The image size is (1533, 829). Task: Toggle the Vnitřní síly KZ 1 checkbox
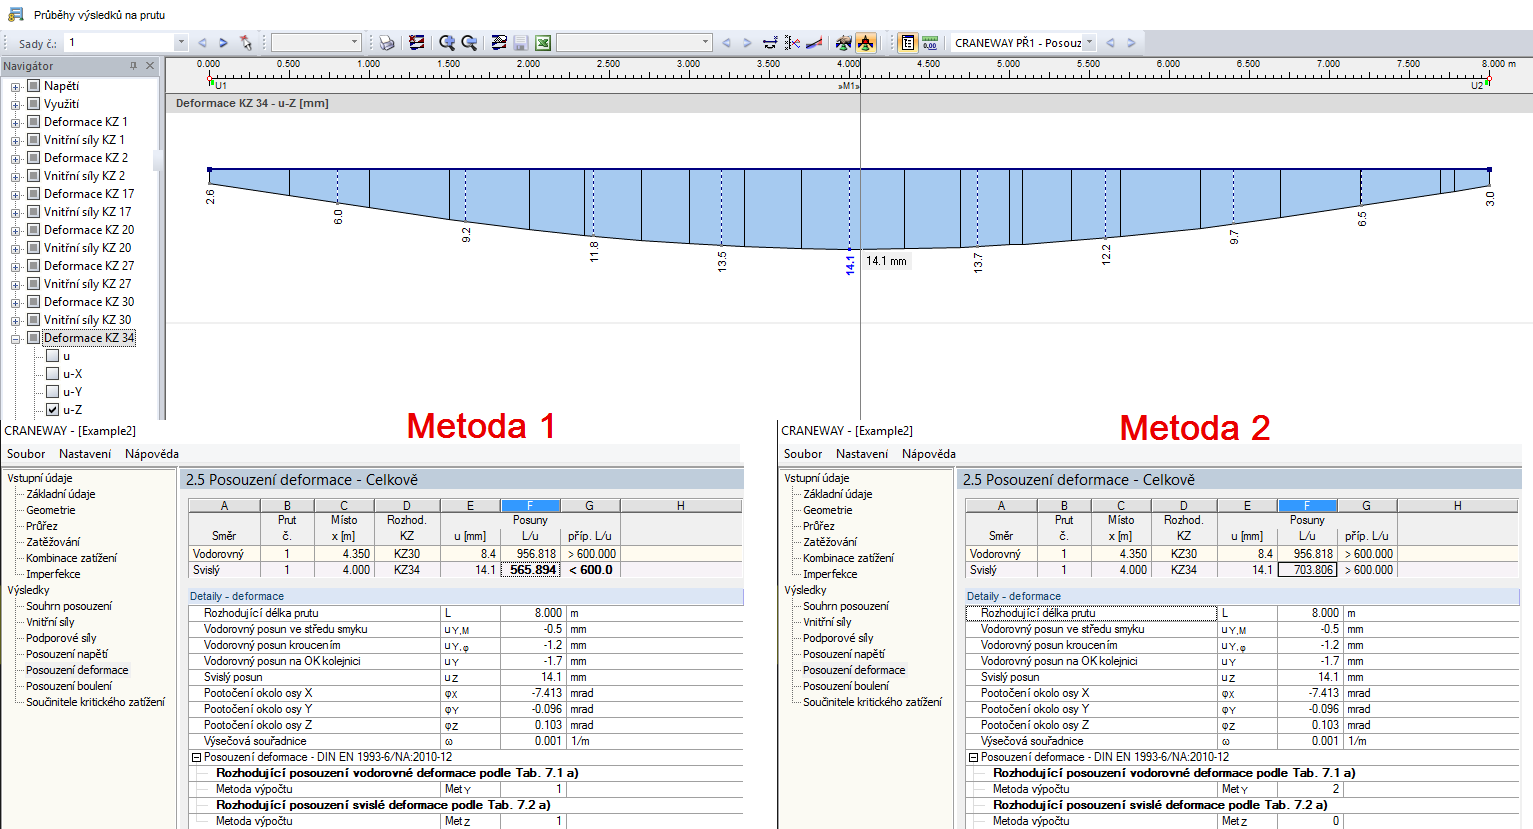point(33,140)
